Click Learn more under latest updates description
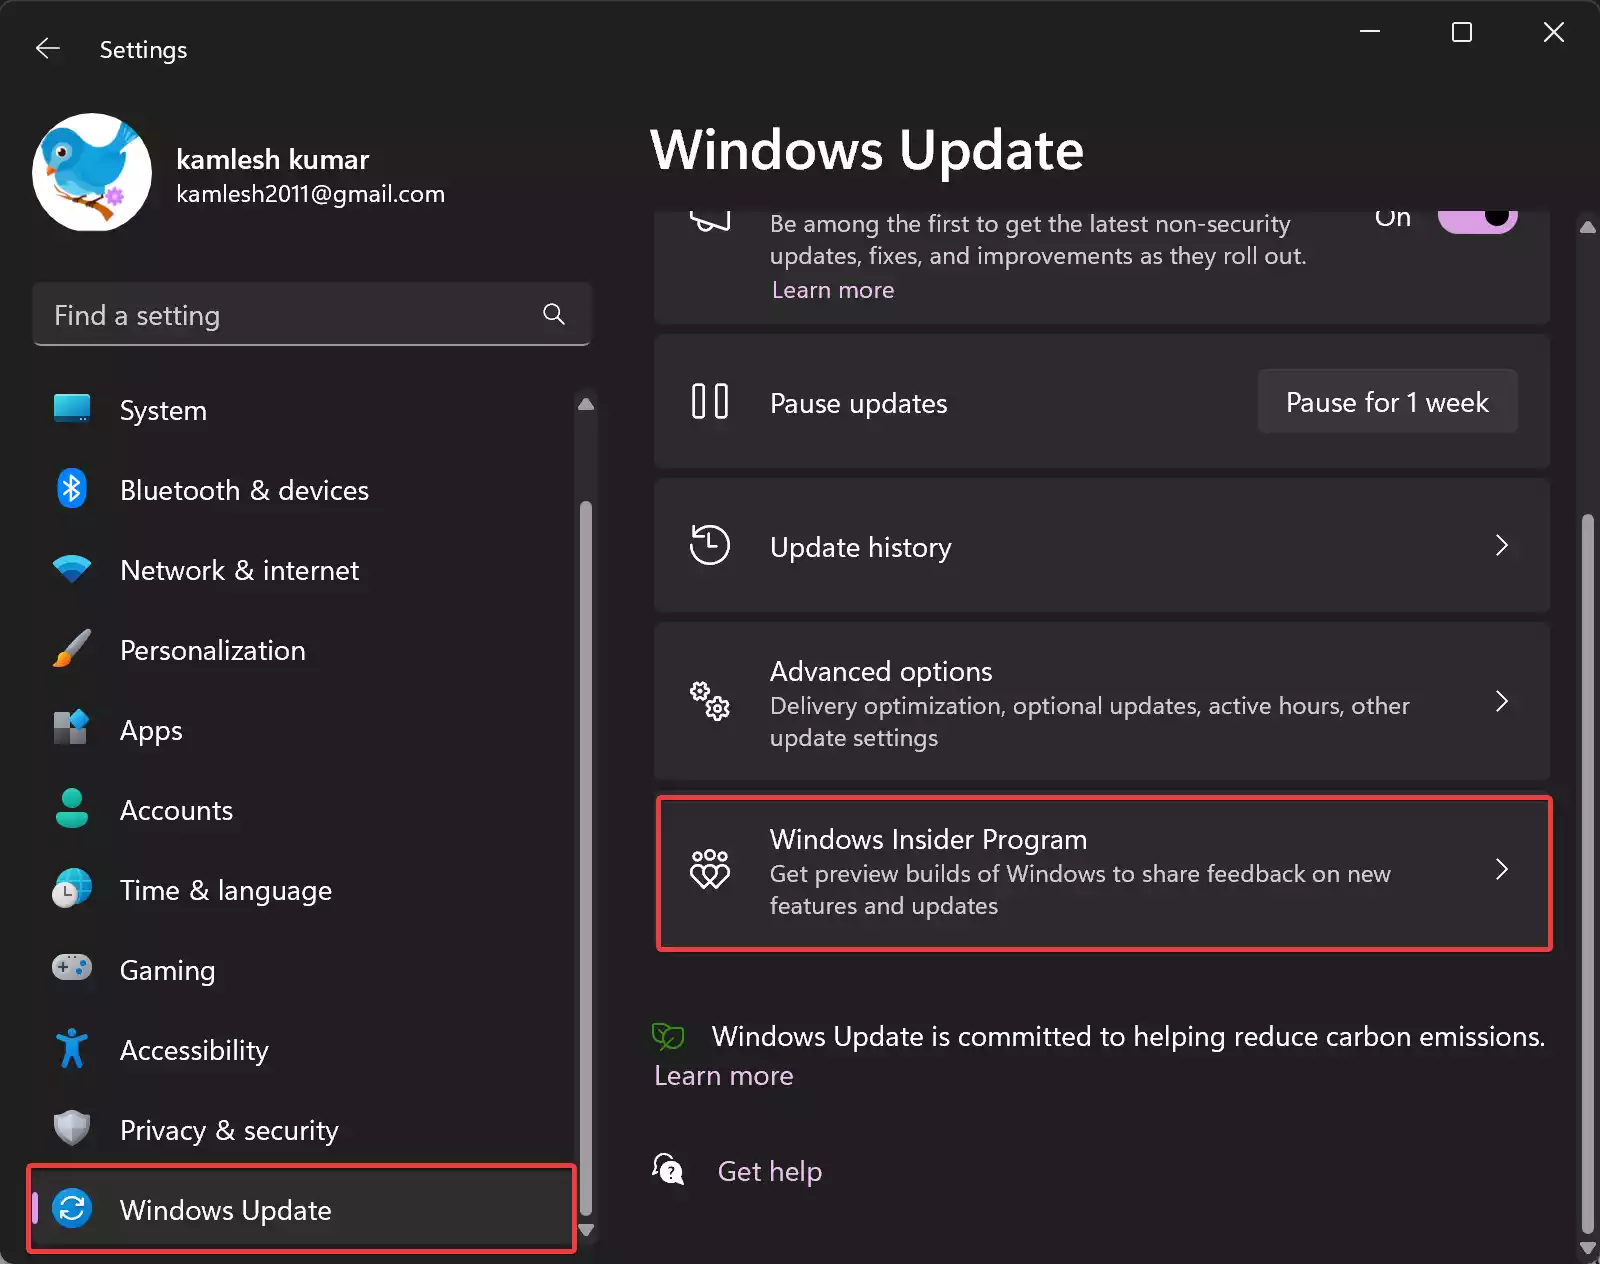This screenshot has width=1600, height=1264. point(833,290)
